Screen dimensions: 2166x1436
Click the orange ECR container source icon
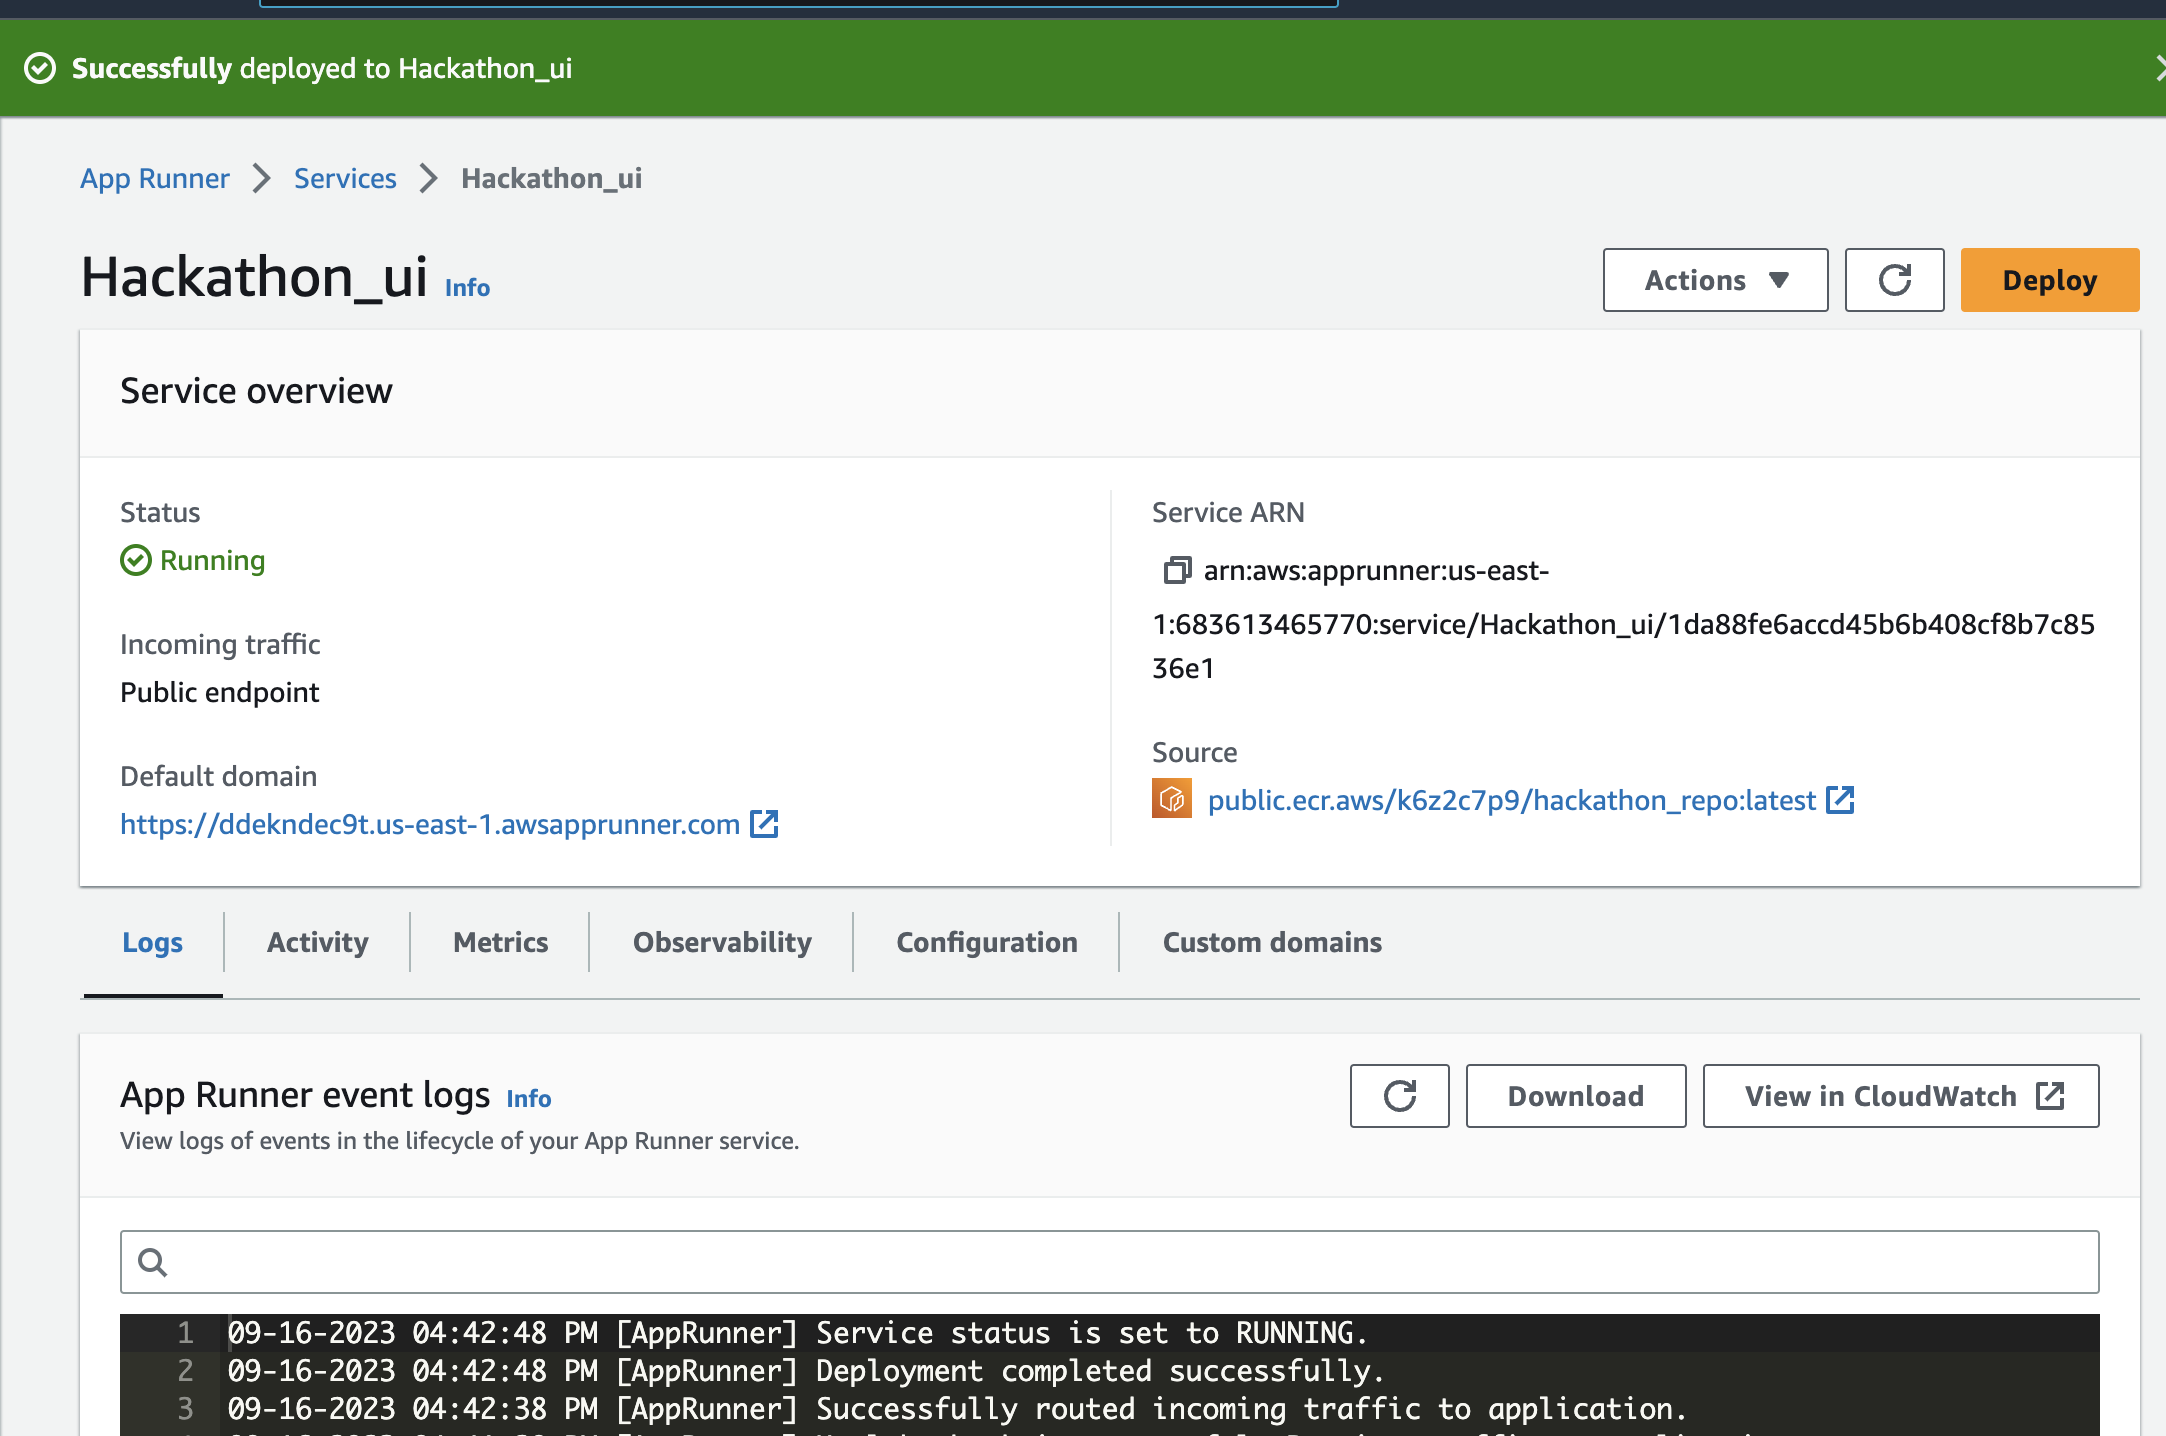point(1171,799)
